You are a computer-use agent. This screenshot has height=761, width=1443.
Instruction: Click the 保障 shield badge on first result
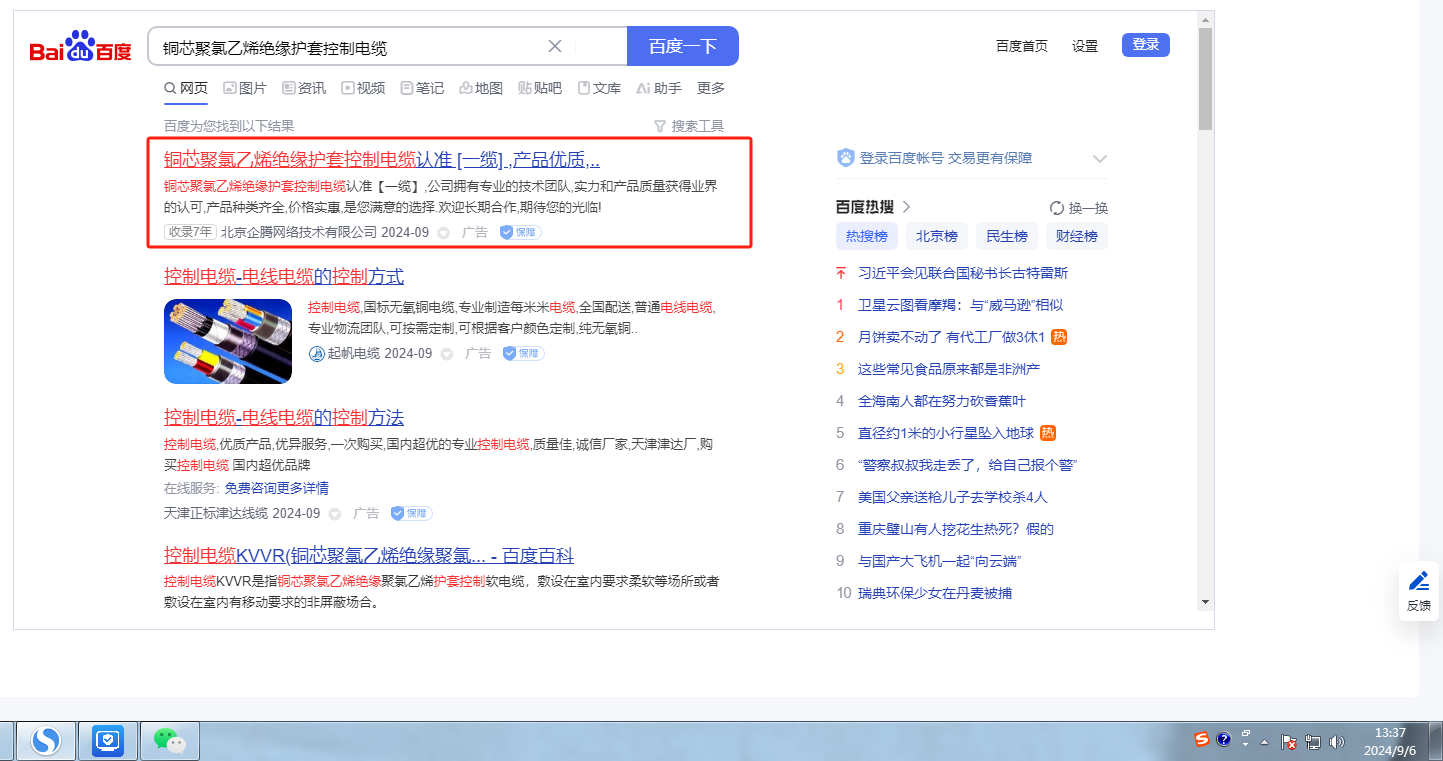tap(520, 232)
